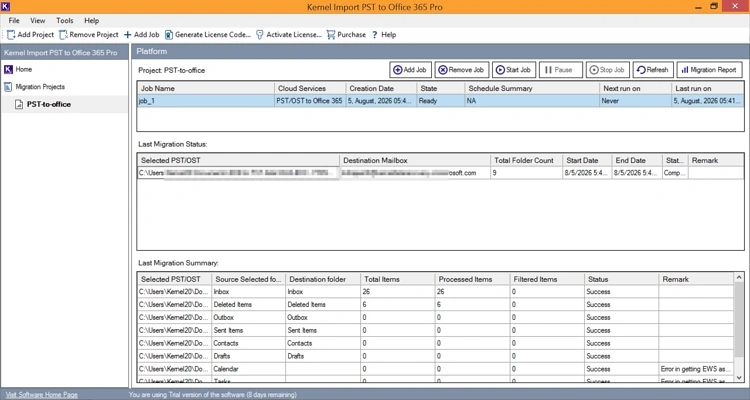750x400 pixels.
Task: Click the 'Error in getting EWS' remark for Calendar
Action: 696,369
